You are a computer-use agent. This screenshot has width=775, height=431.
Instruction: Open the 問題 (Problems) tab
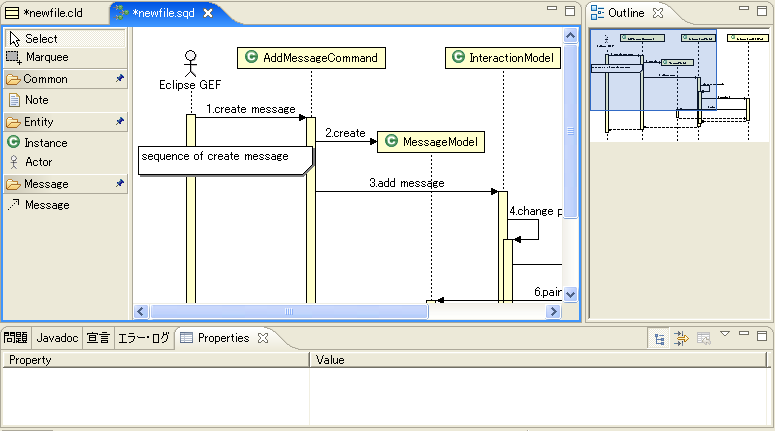coord(16,338)
